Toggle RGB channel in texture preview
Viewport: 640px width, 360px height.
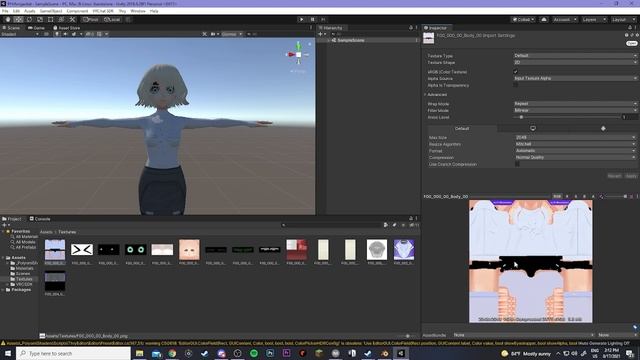point(557,196)
